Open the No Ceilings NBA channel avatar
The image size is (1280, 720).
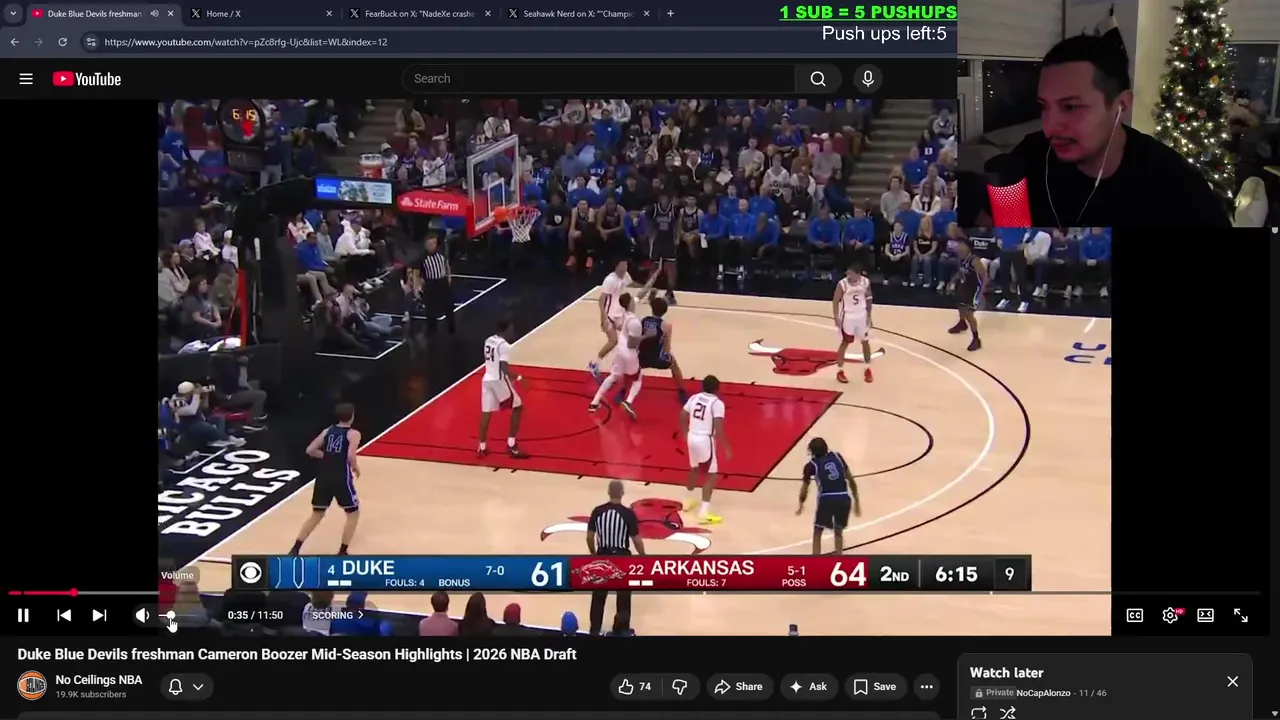coord(32,685)
